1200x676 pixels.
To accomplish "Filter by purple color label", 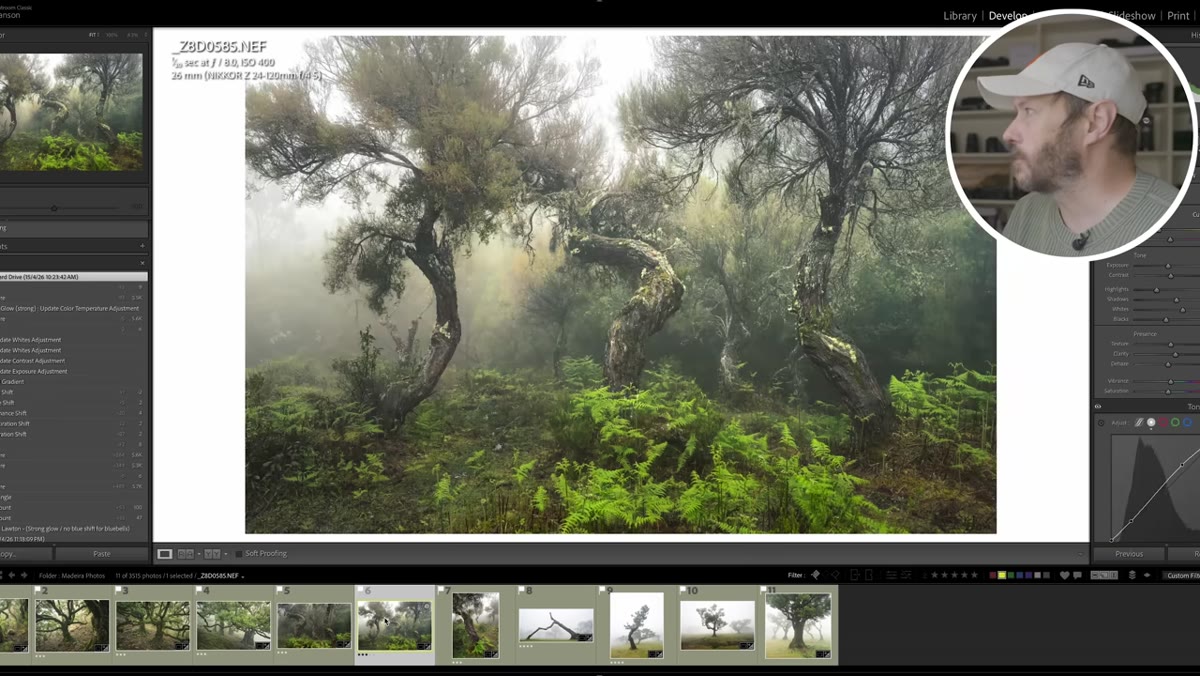I will coord(1029,575).
